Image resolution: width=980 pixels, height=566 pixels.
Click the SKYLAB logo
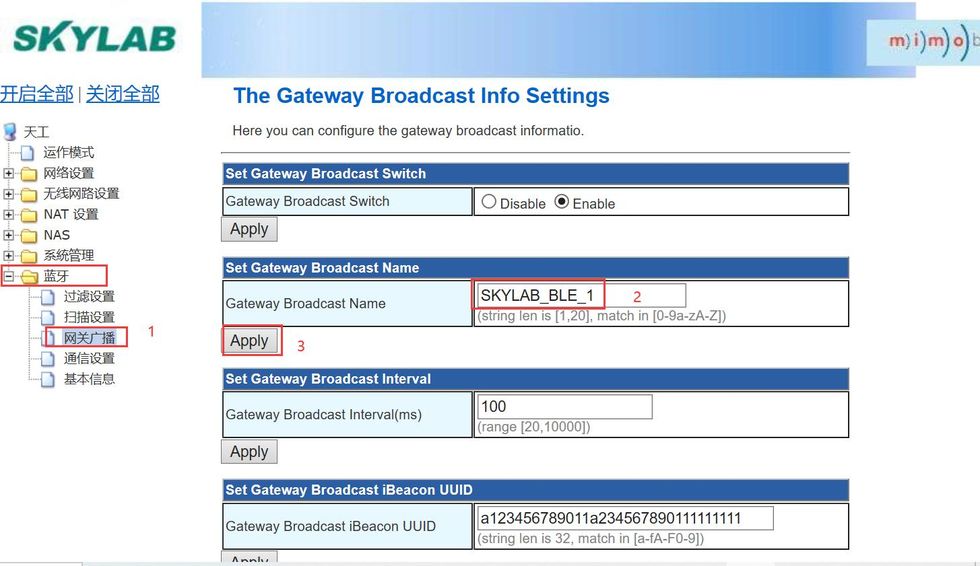point(94,38)
